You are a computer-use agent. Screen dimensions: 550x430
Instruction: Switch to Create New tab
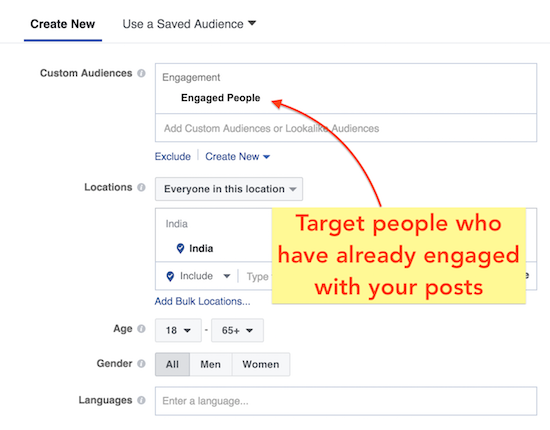click(63, 24)
